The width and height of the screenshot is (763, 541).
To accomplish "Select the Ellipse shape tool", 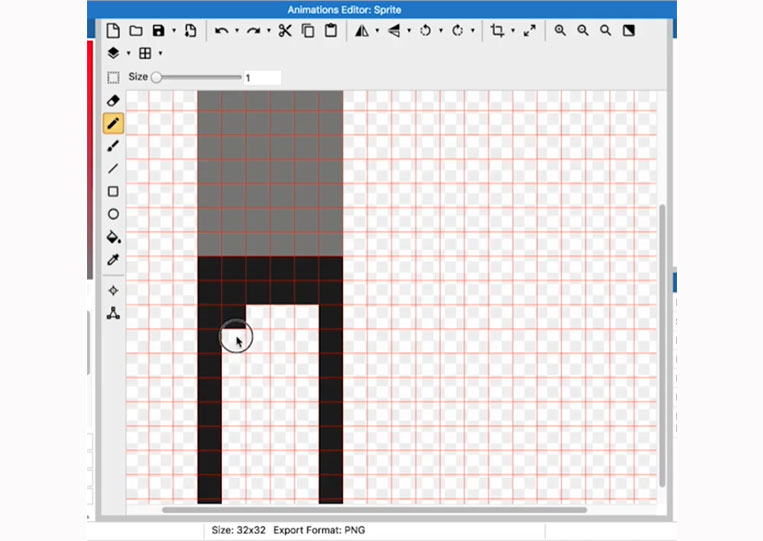I will (x=113, y=214).
